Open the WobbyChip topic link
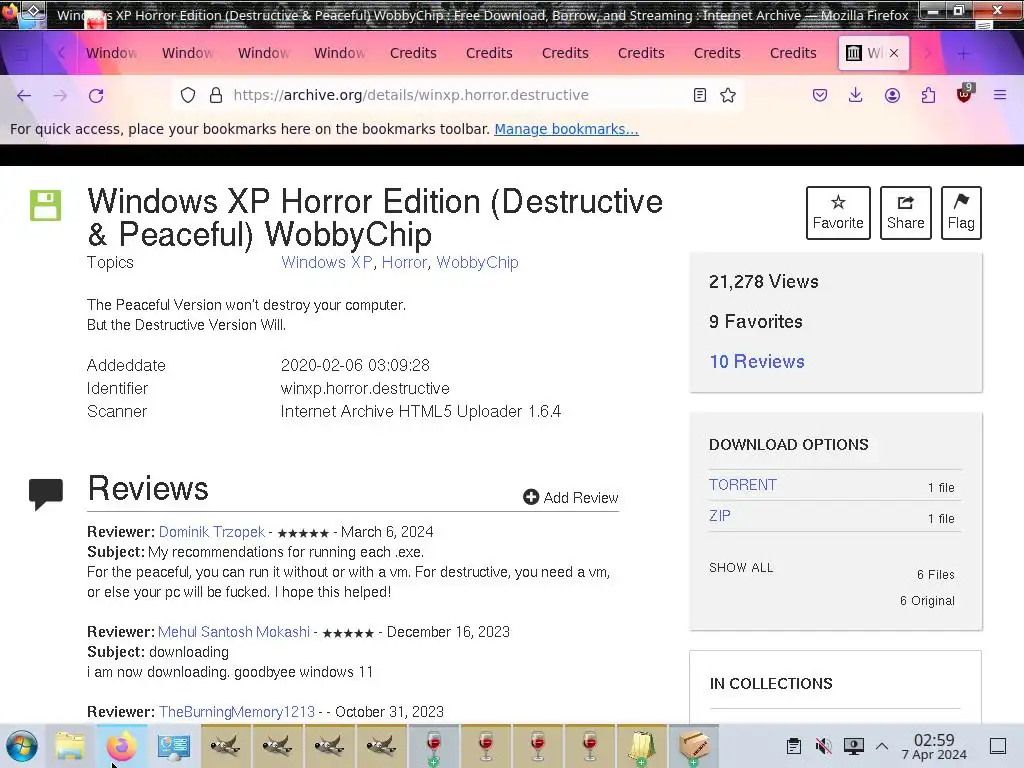 click(477, 263)
